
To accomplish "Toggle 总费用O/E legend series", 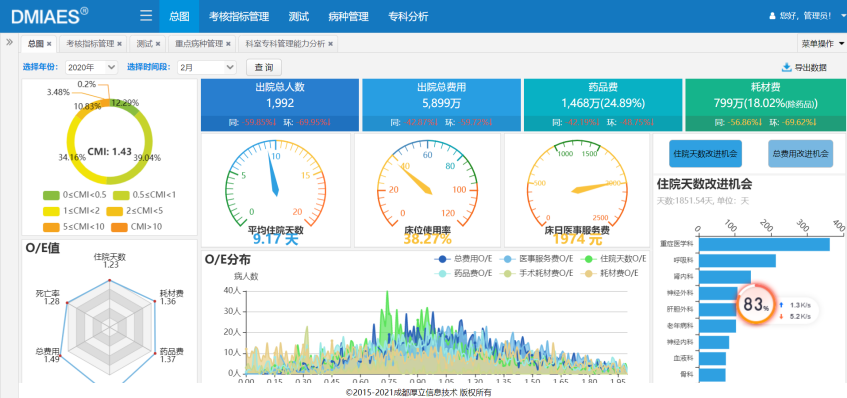I will coord(463,259).
